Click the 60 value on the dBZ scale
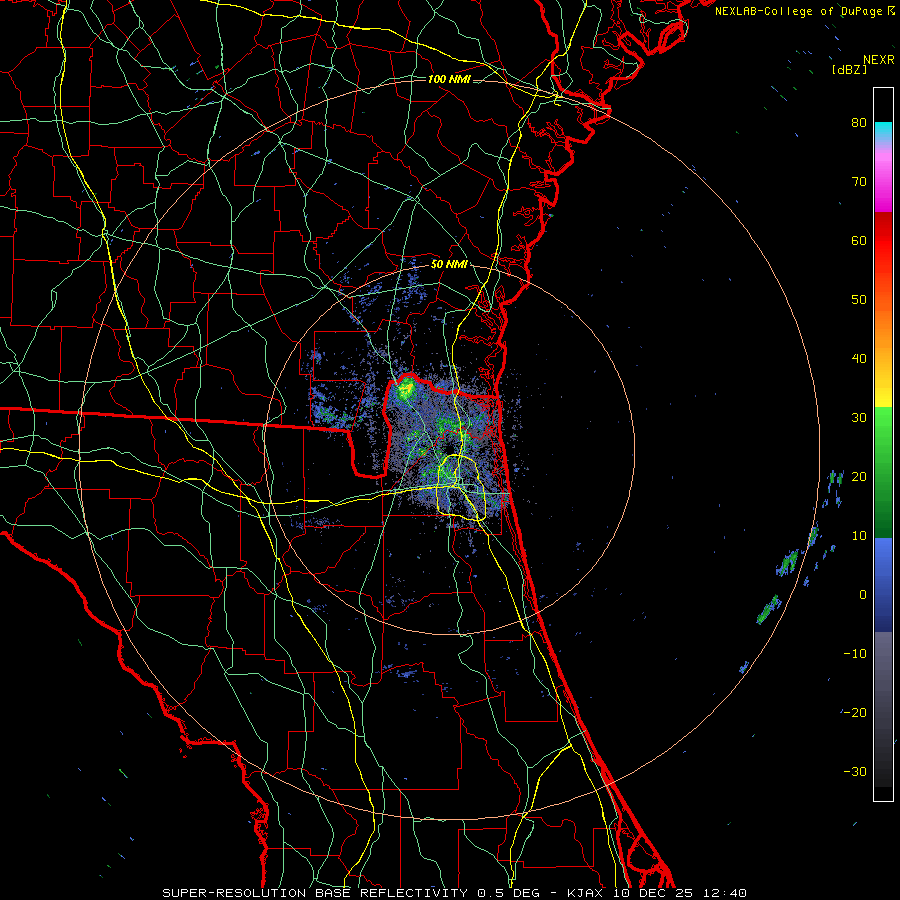This screenshot has height=900, width=900. 859,240
